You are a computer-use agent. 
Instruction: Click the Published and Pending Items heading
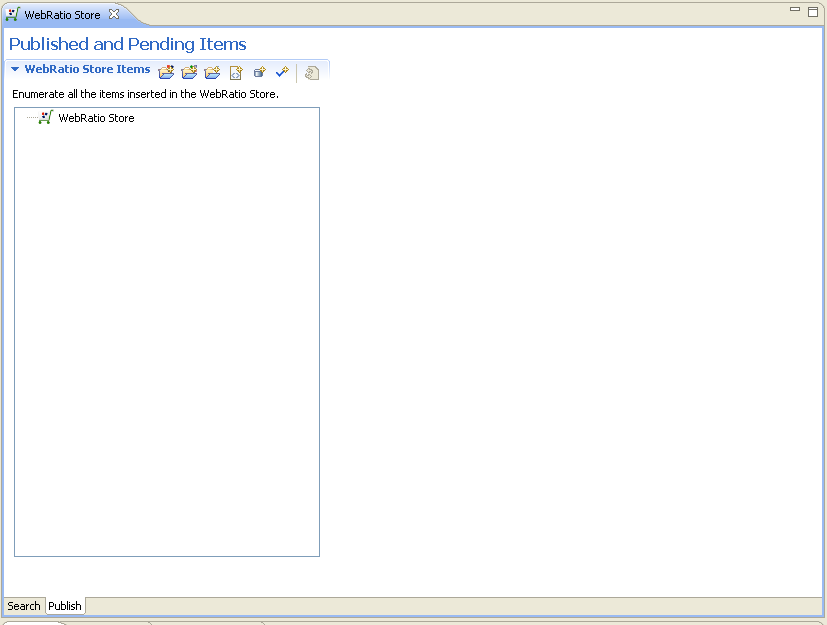(128, 44)
